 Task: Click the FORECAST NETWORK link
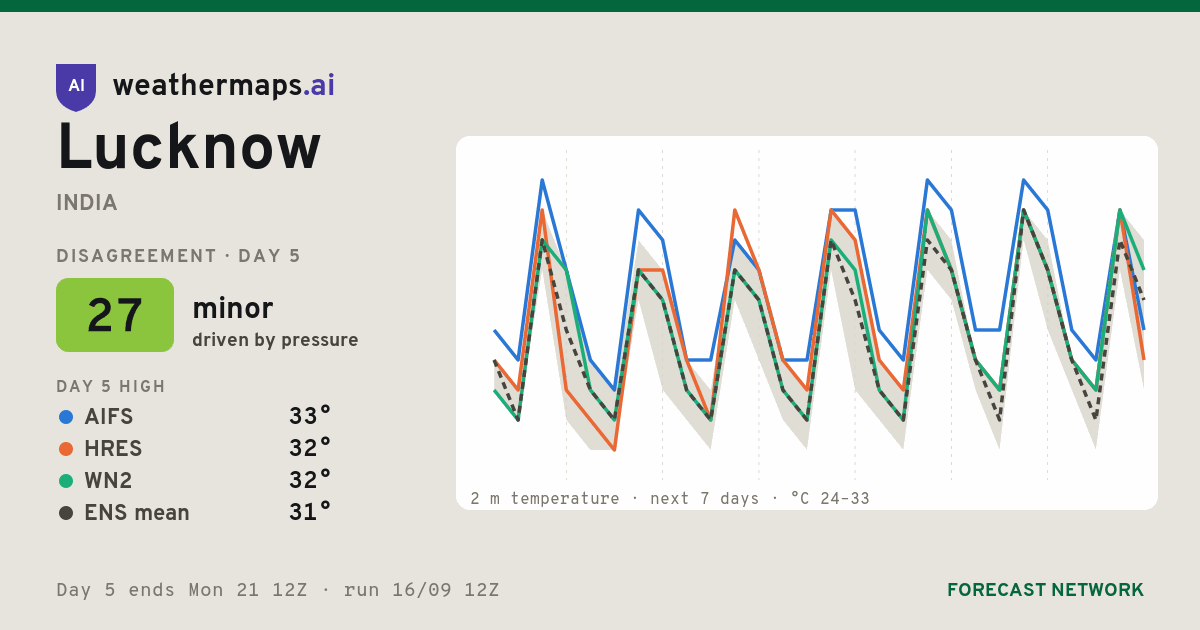[1045, 590]
